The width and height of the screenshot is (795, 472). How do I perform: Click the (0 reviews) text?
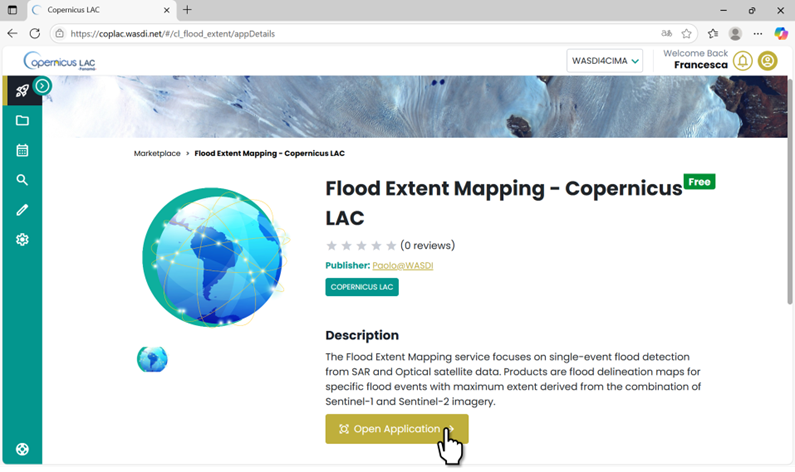click(427, 245)
